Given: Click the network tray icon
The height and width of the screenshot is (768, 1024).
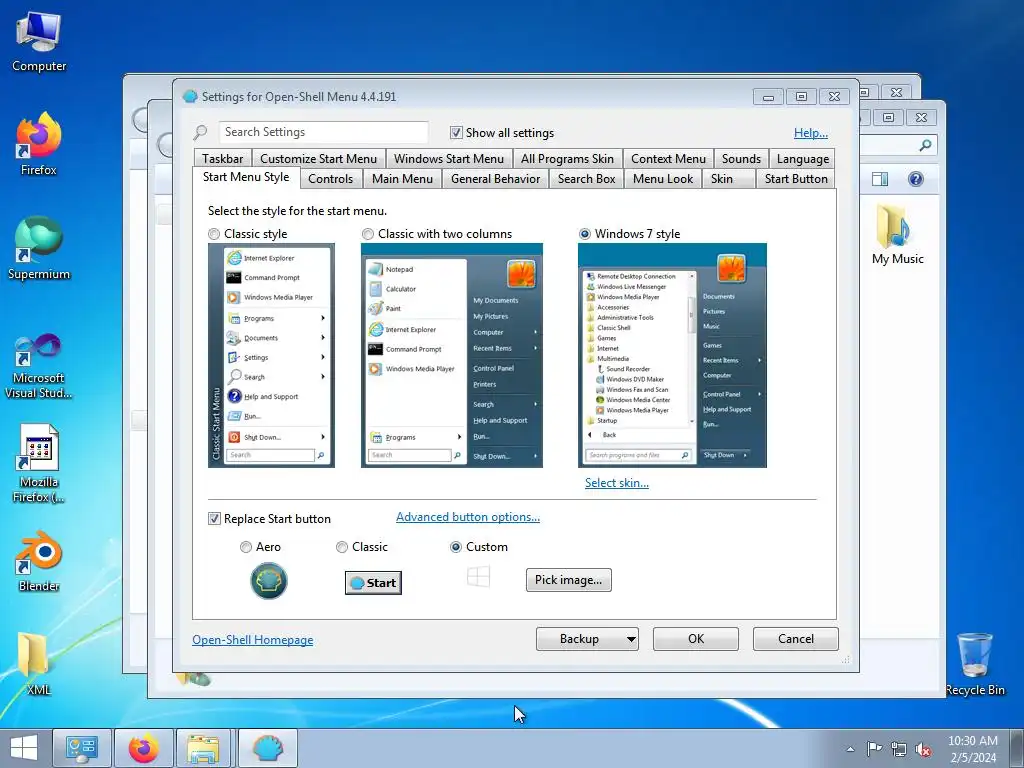Looking at the screenshot, I should tap(899, 749).
